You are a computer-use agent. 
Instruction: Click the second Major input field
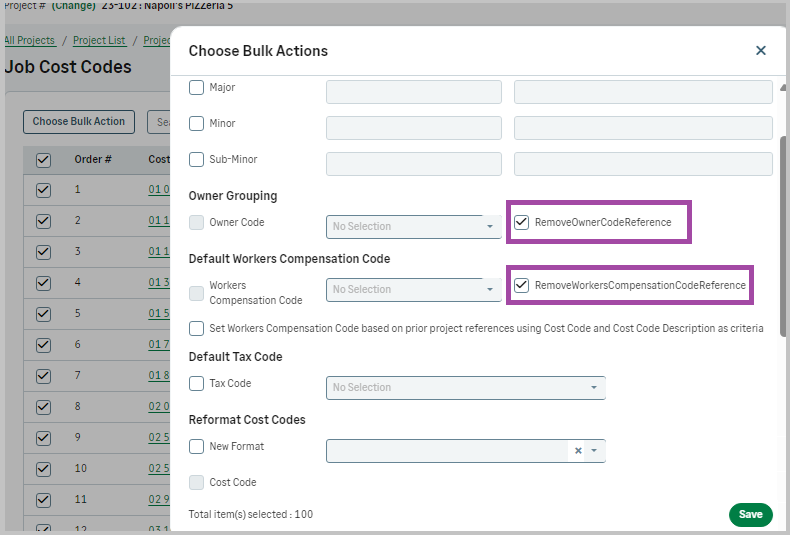(x=643, y=92)
